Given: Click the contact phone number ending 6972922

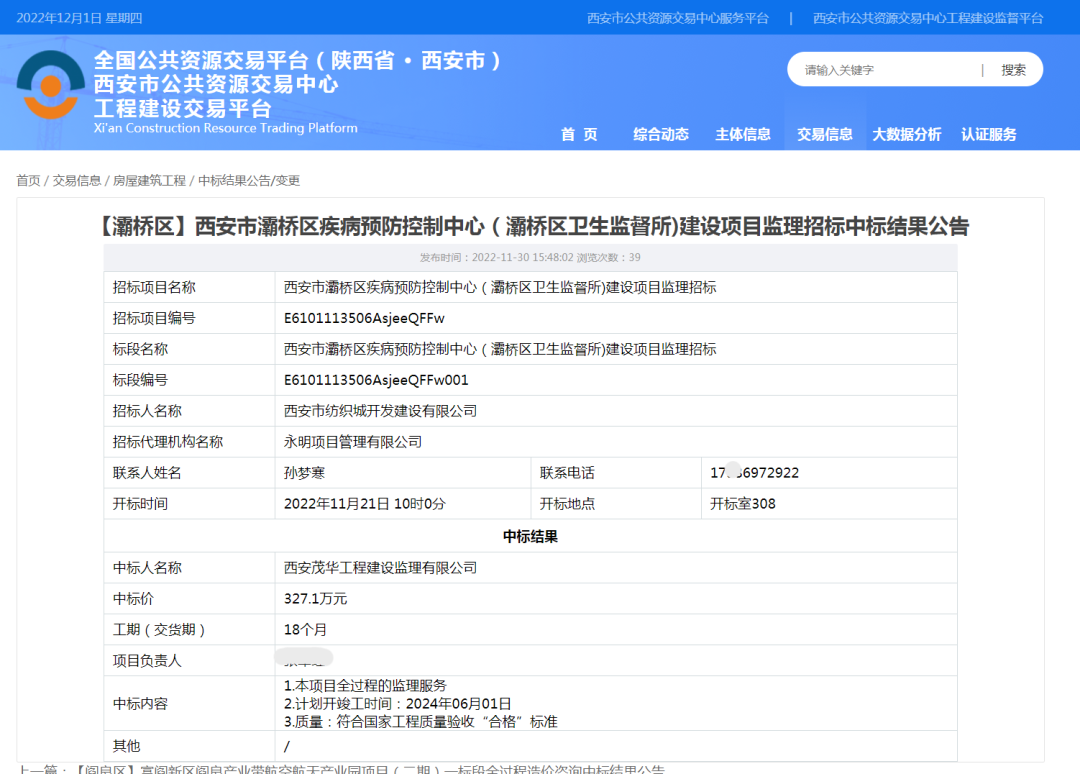Looking at the screenshot, I should pos(754,473).
